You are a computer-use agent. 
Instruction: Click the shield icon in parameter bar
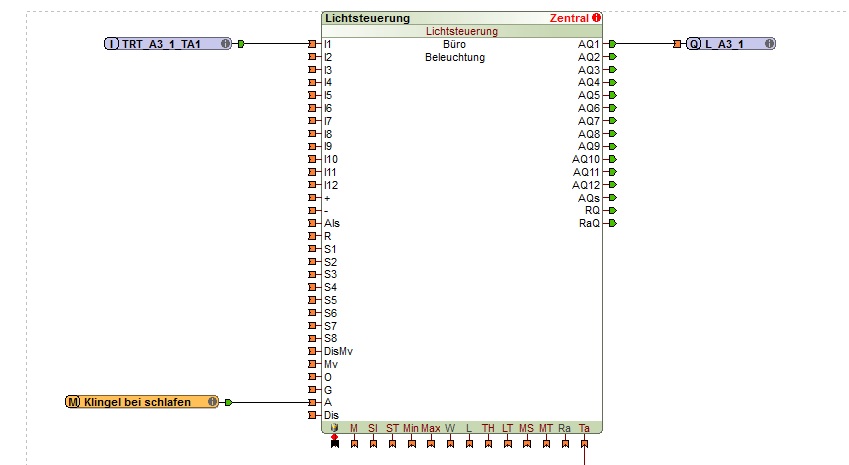[x=335, y=428]
